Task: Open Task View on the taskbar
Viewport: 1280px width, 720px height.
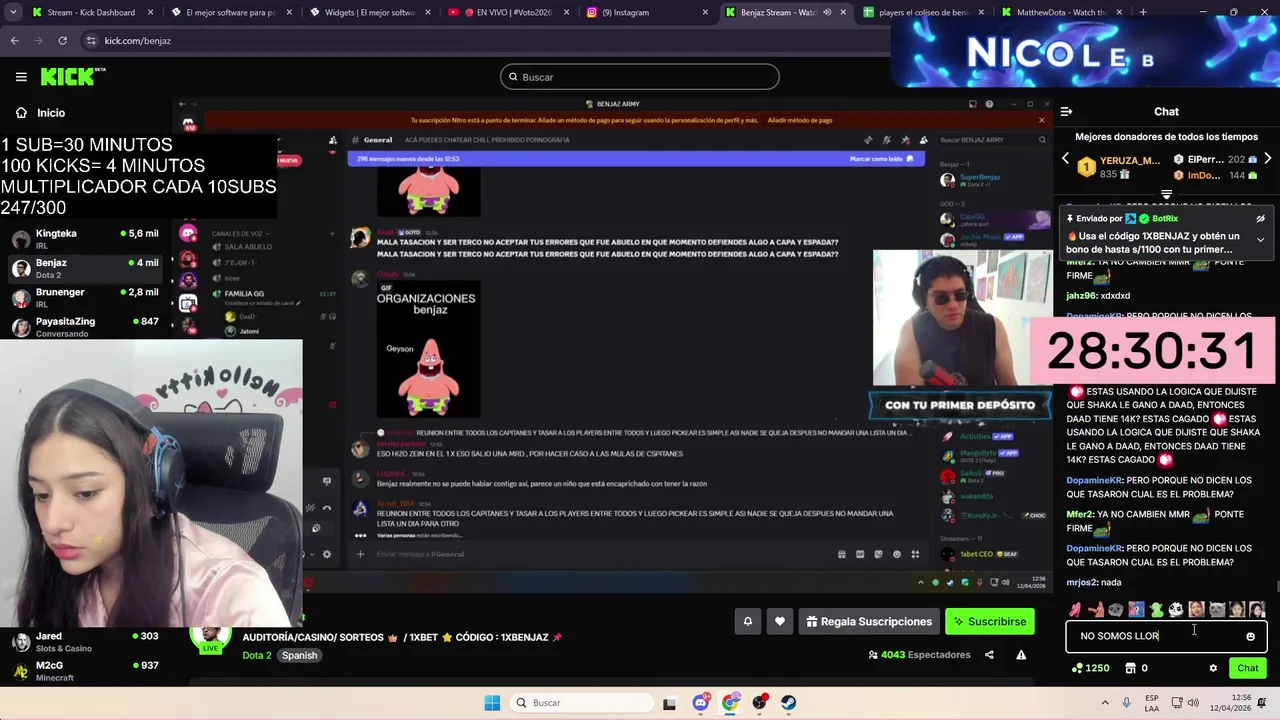Action: [669, 703]
